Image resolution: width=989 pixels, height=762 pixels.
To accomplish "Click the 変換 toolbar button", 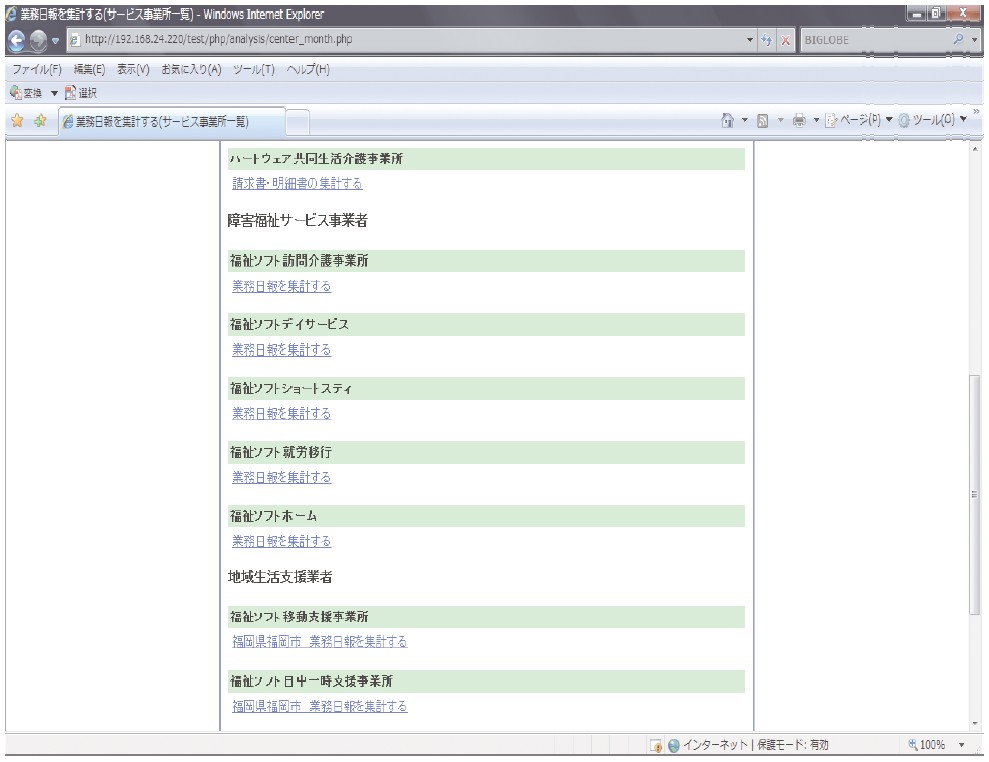I will pyautogui.click(x=26, y=93).
